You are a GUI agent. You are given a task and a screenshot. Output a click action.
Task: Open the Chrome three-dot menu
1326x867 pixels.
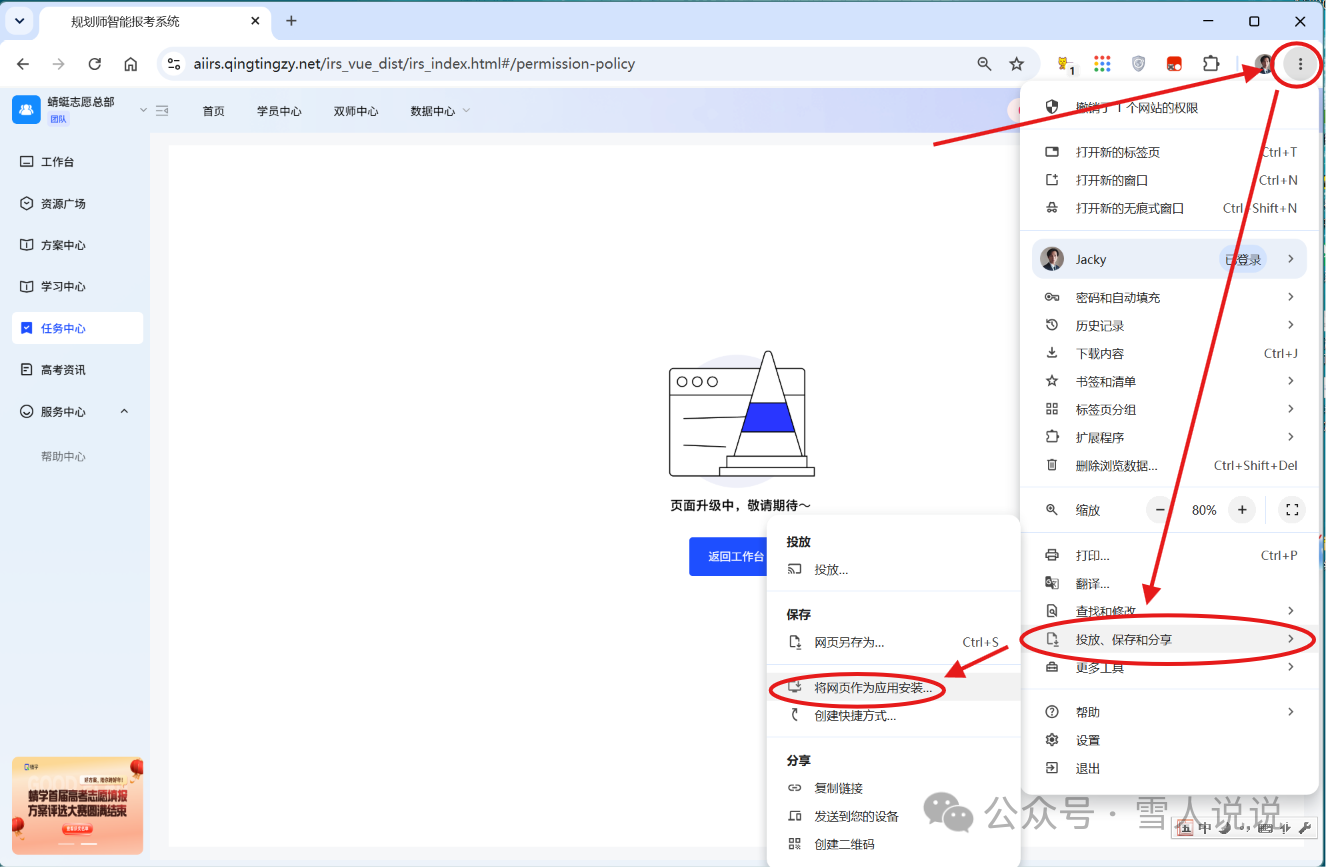tap(1300, 64)
